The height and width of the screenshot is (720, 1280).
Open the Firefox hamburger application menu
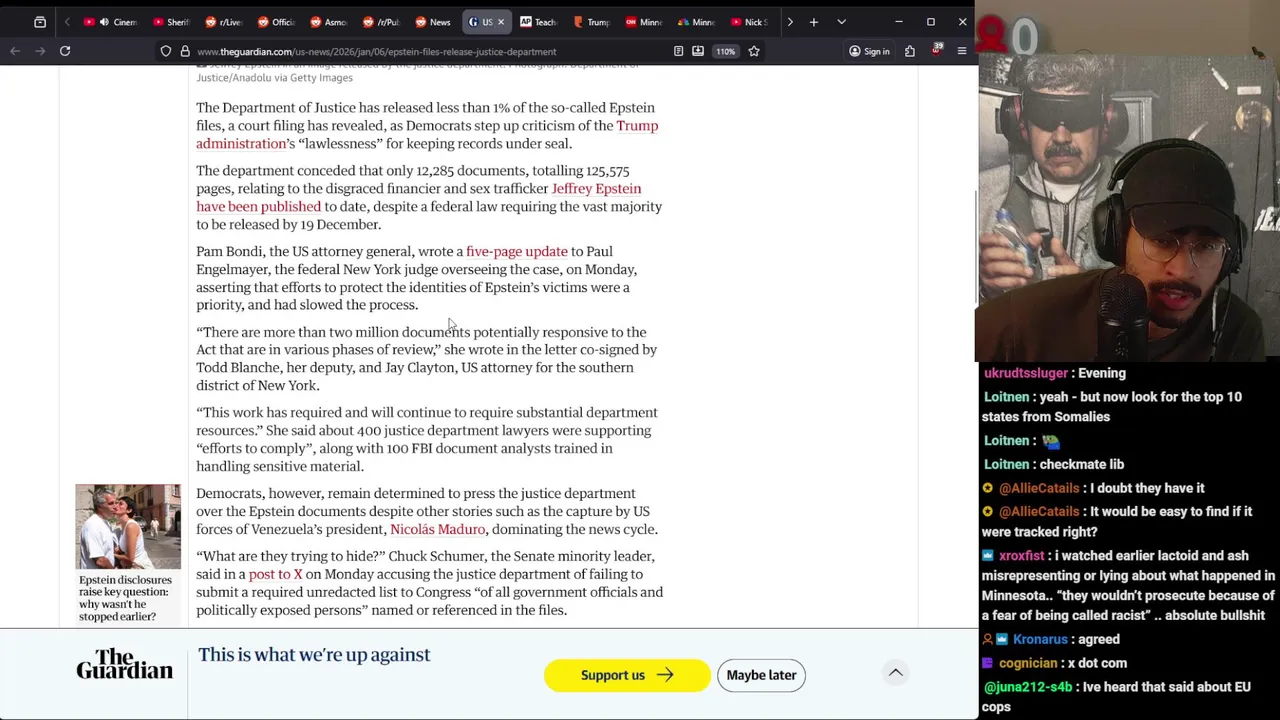point(962,51)
